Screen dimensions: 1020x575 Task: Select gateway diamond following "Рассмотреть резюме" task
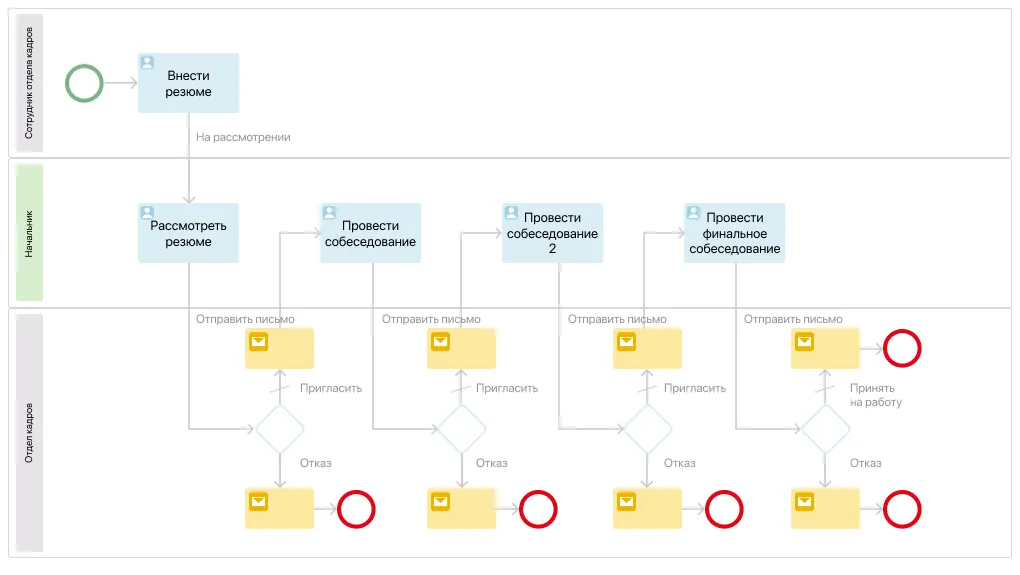click(x=280, y=429)
